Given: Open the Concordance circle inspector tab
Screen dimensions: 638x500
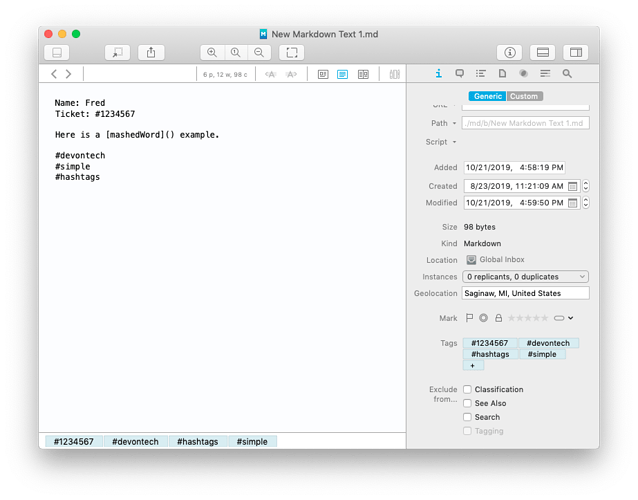Looking at the screenshot, I should pyautogui.click(x=524, y=74).
